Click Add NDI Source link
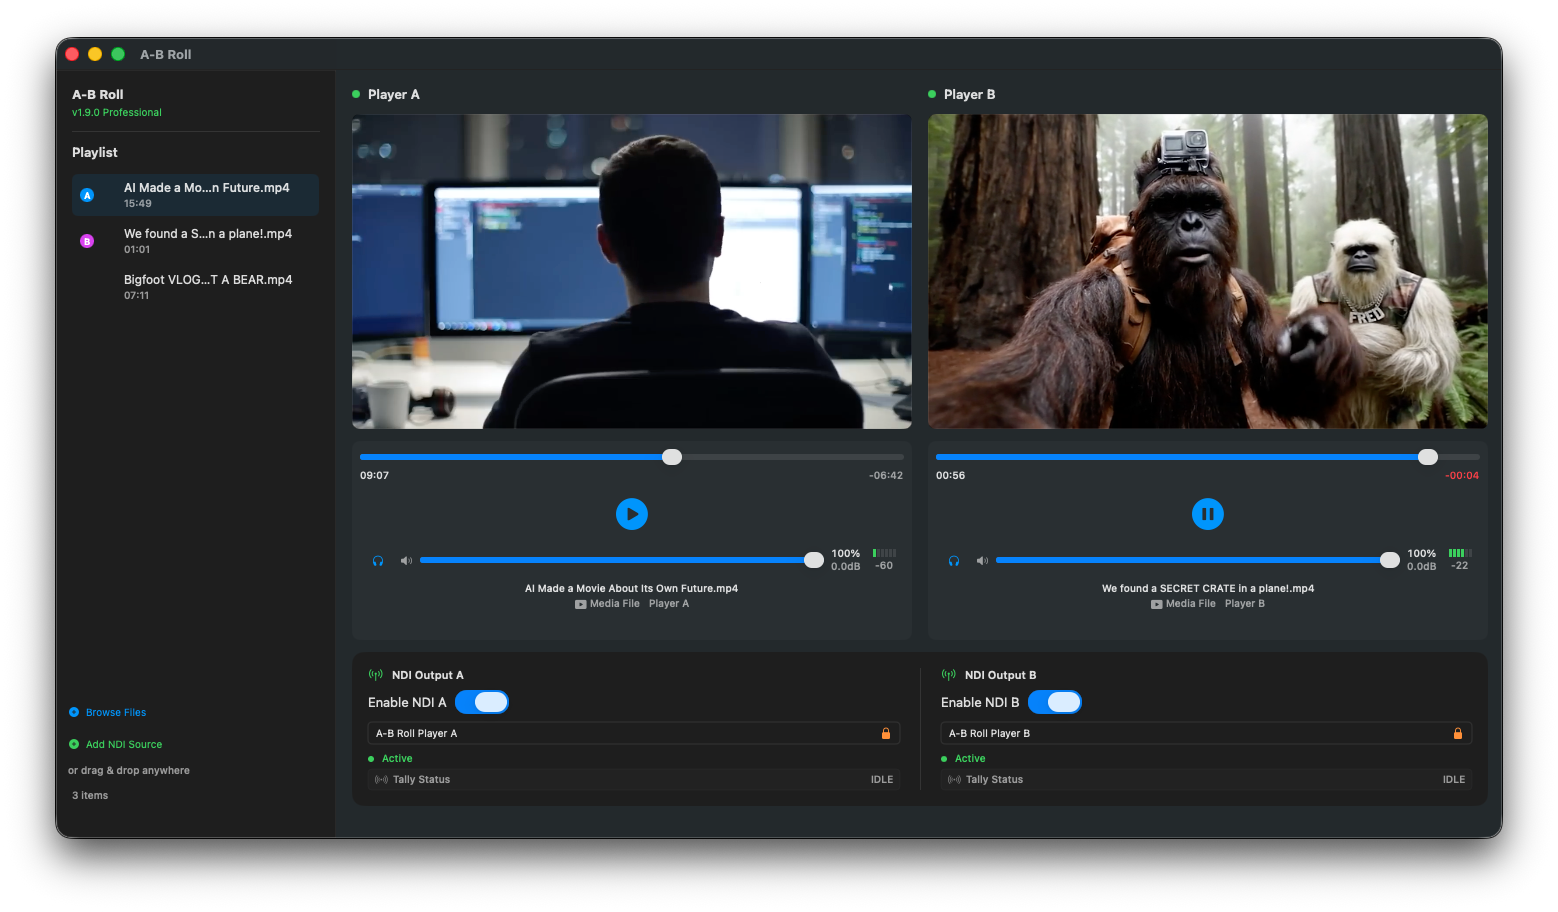Viewport: 1558px width, 912px height. tap(124, 744)
